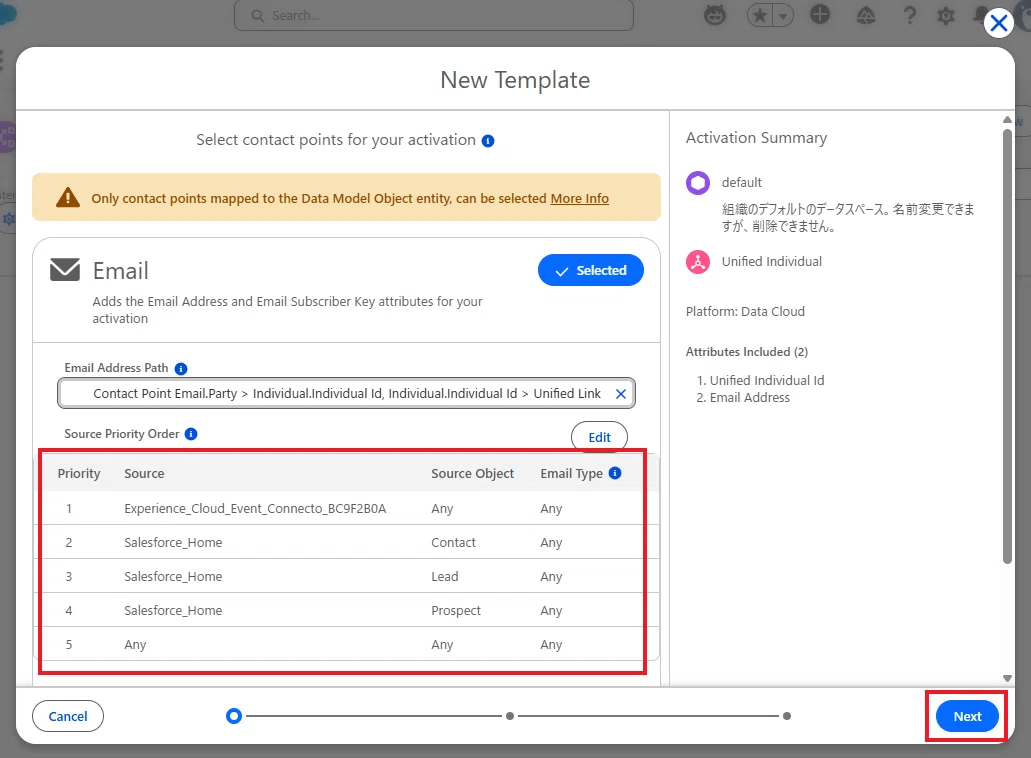Click the info icon beside Email Address Path
Viewport: 1031px width, 758px height.
pyautogui.click(x=181, y=369)
